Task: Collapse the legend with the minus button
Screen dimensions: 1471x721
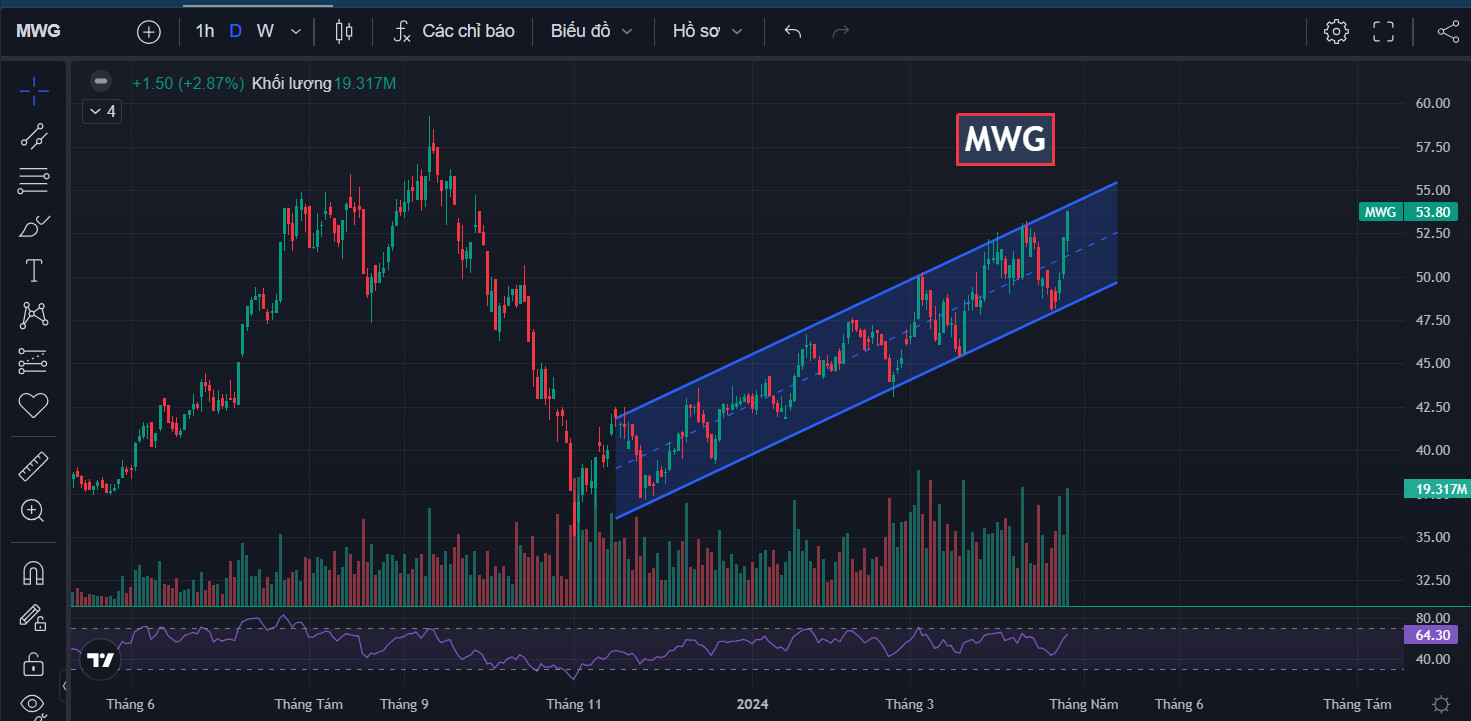Action: [x=100, y=82]
